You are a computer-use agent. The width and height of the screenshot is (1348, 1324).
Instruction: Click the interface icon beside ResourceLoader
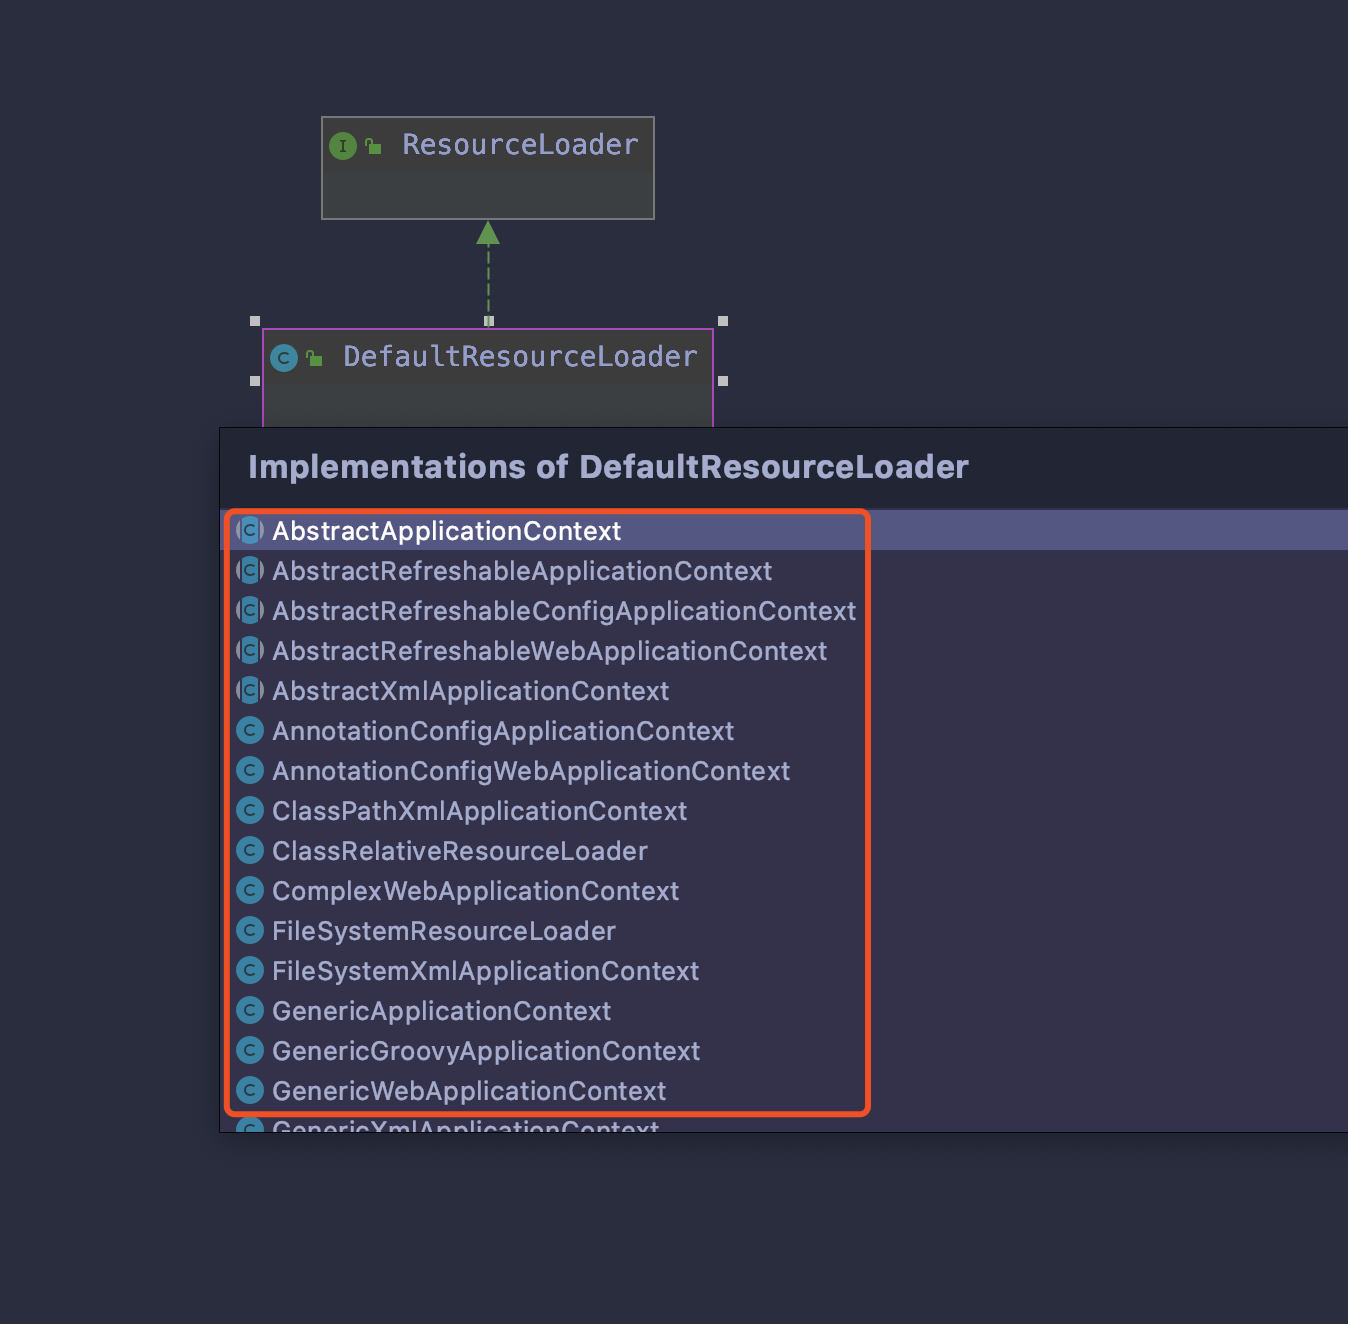coord(342,145)
